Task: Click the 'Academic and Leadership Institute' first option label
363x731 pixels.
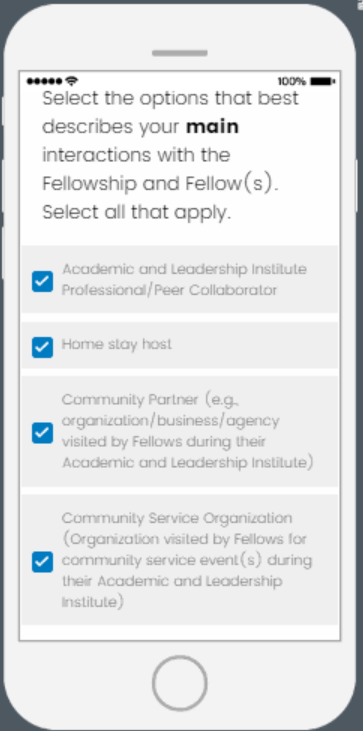Action: point(185,269)
